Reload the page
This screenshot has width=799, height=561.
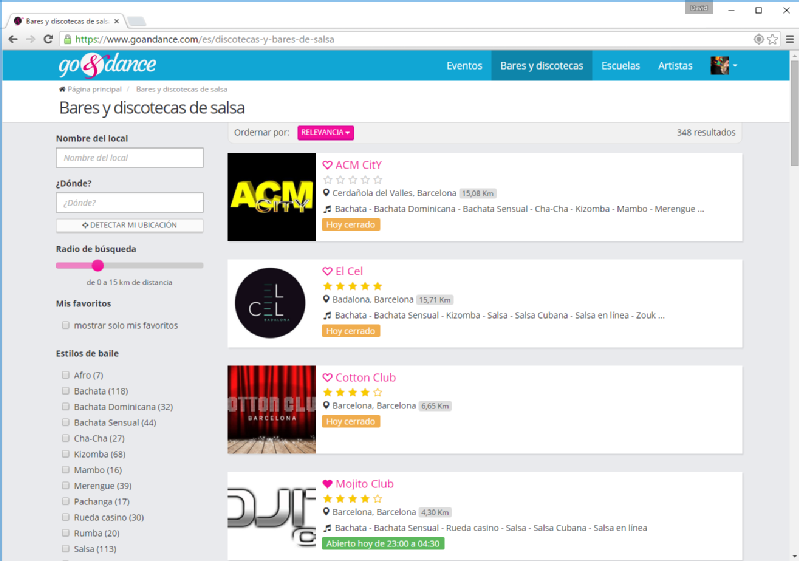tap(48, 39)
